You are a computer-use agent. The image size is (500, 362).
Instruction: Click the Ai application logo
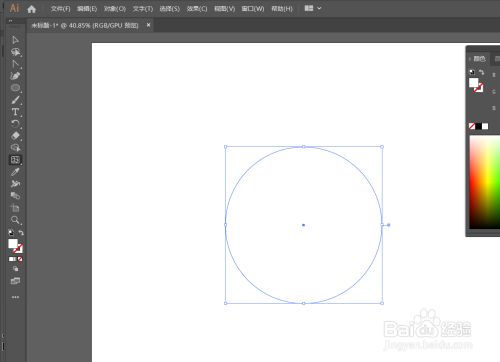click(x=14, y=8)
